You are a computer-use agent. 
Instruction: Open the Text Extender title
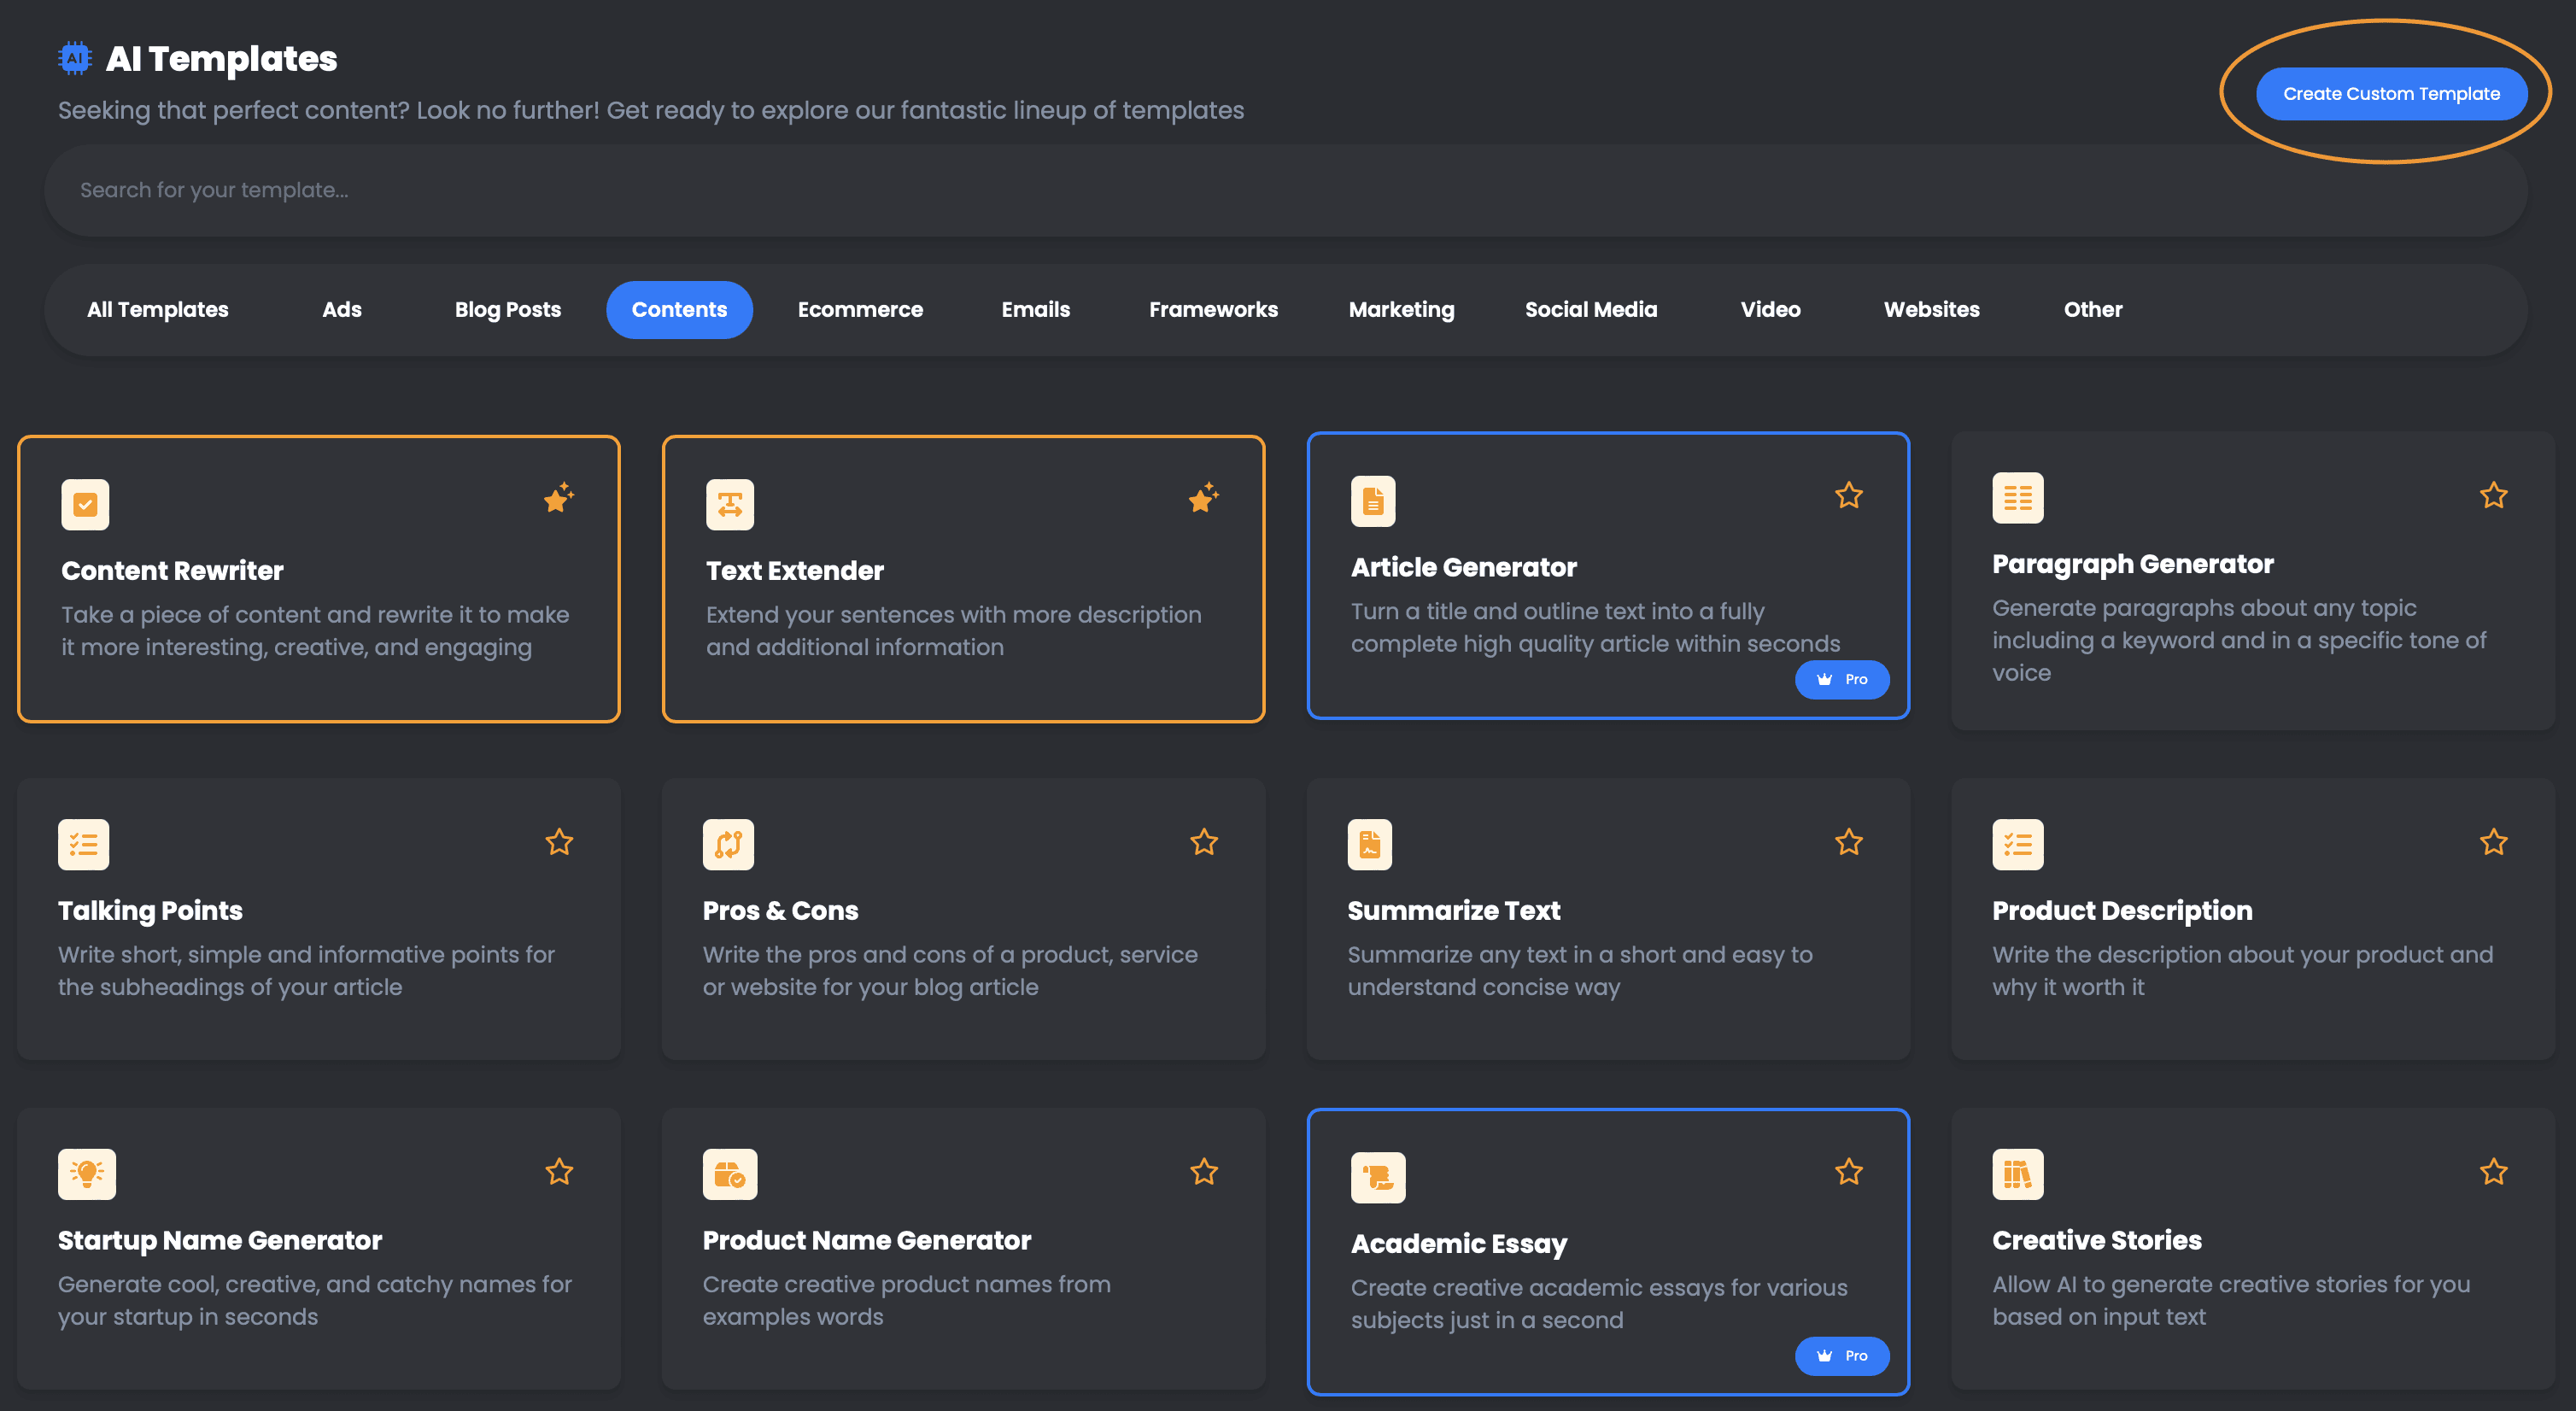click(795, 571)
